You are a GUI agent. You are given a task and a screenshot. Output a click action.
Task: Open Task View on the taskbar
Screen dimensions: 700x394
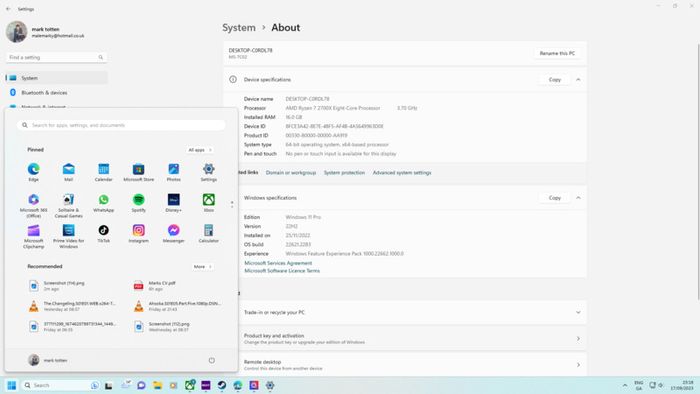coord(108,386)
